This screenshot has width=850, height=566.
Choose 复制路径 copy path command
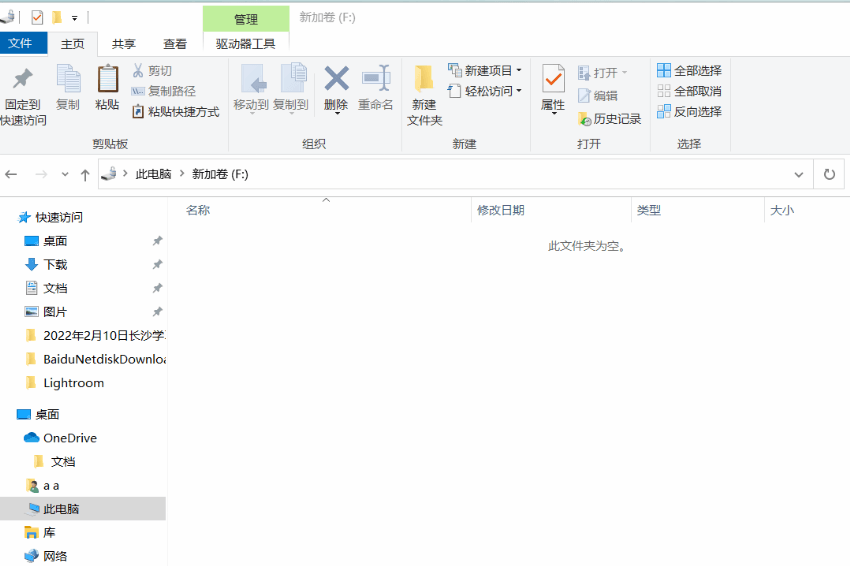(164, 91)
